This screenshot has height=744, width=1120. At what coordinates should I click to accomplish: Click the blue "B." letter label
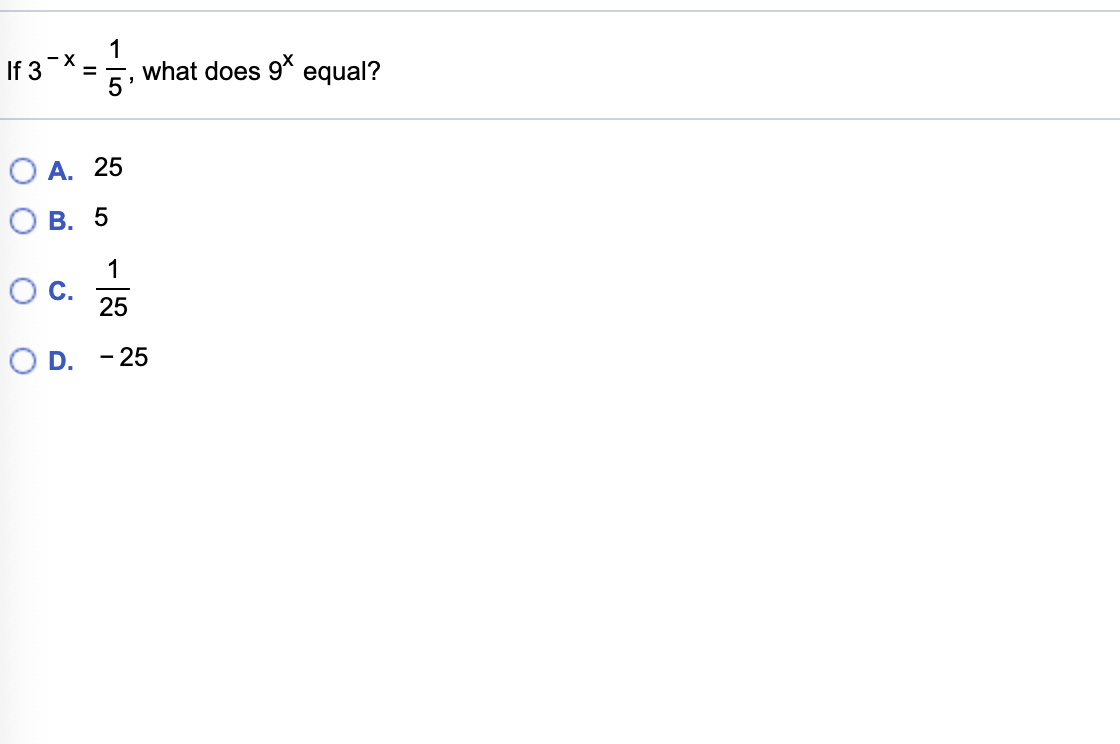(61, 221)
